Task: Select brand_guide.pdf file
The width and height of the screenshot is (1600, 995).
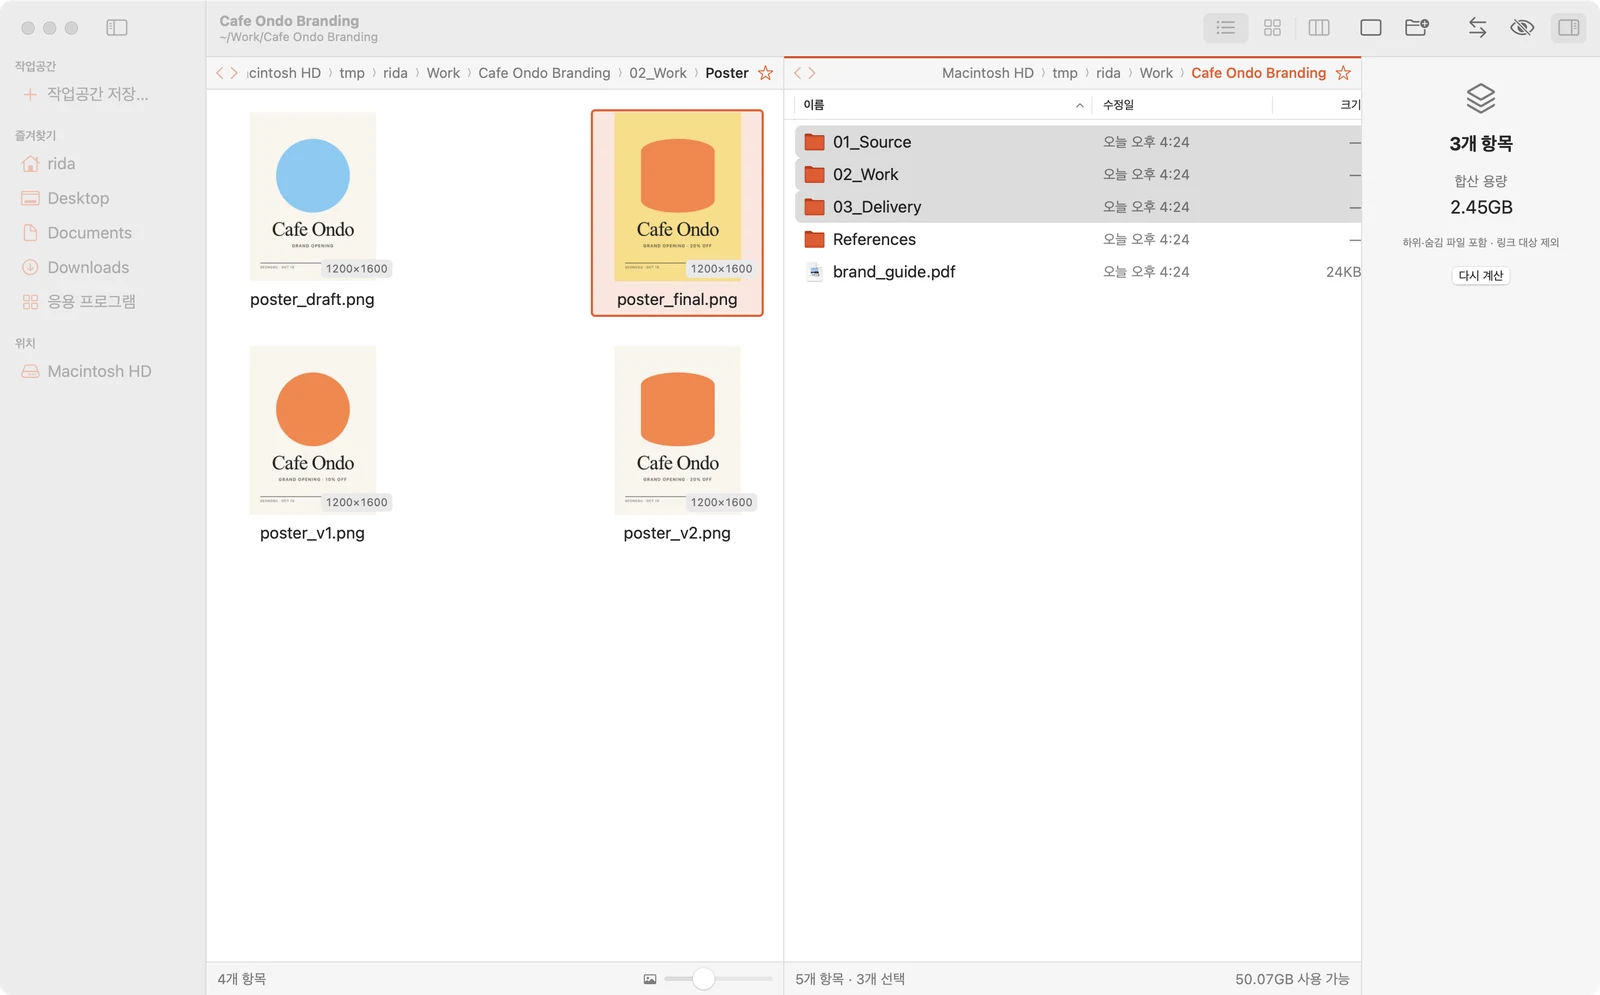Action: (1078, 272)
